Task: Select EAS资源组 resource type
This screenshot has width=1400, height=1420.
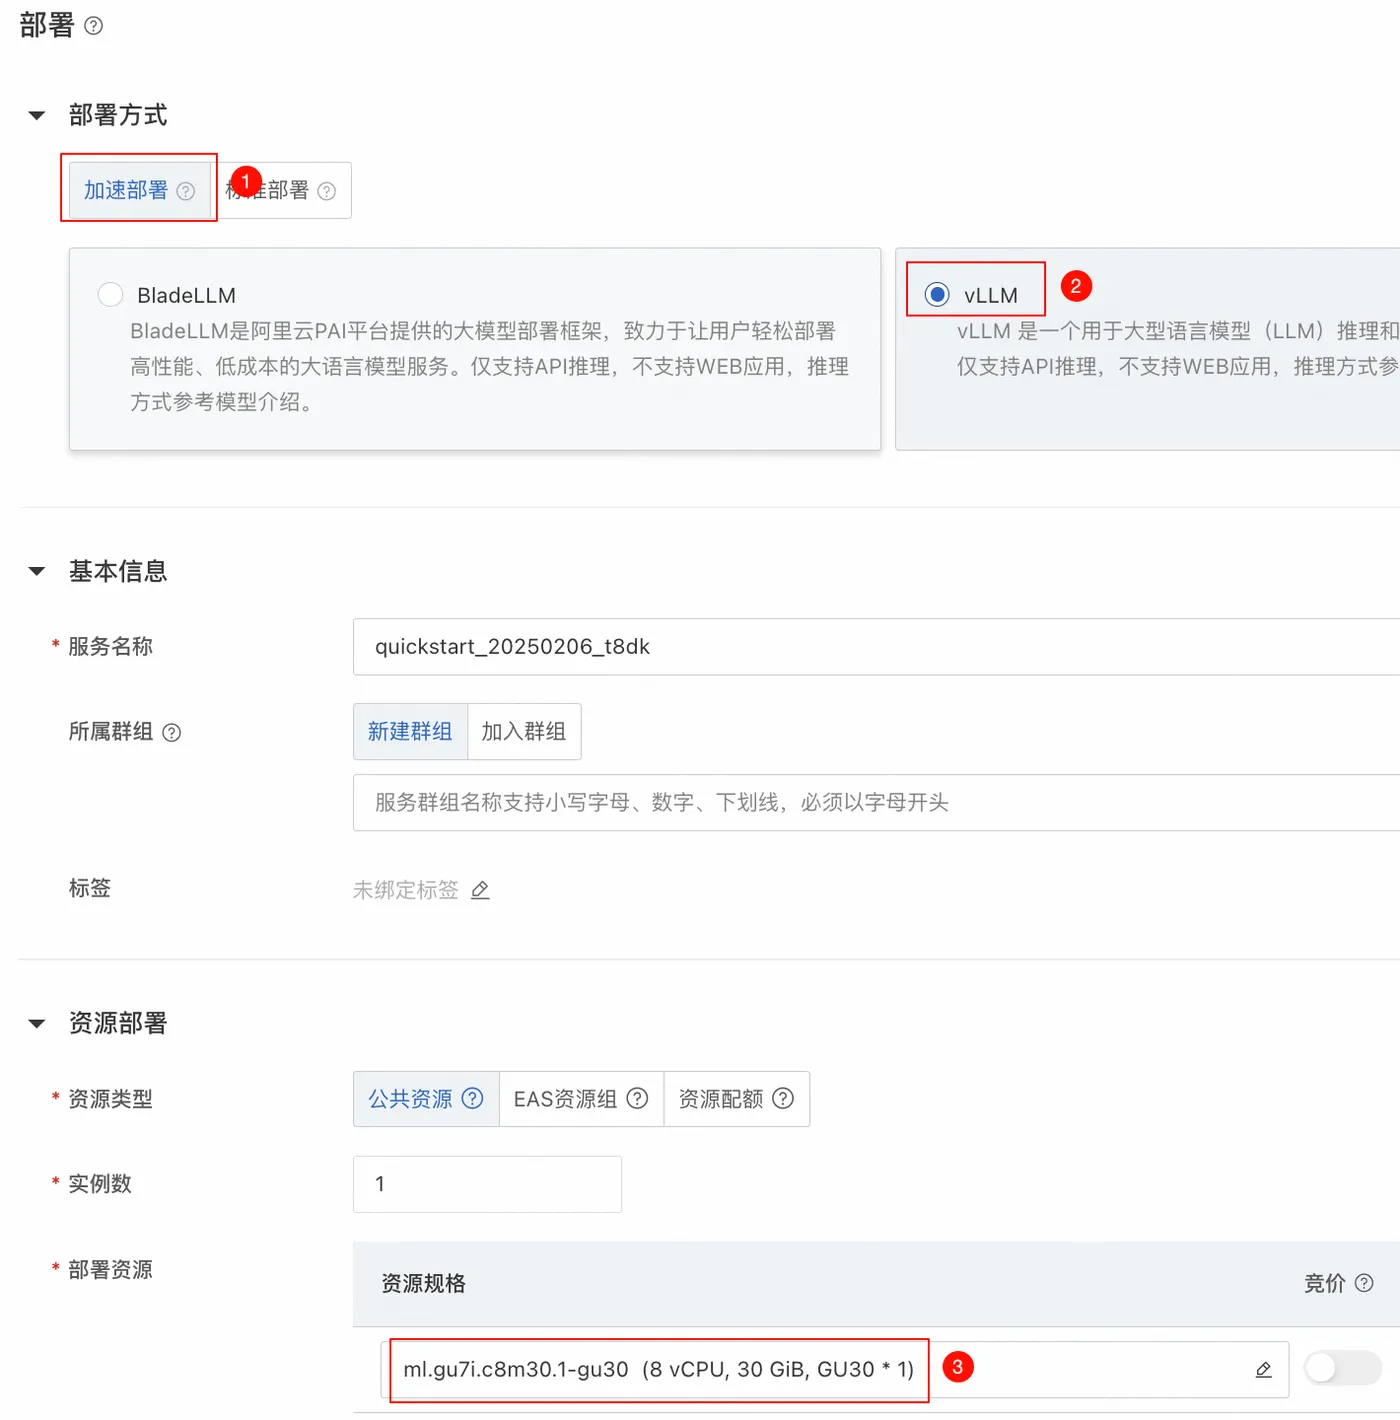Action: [x=581, y=1099]
